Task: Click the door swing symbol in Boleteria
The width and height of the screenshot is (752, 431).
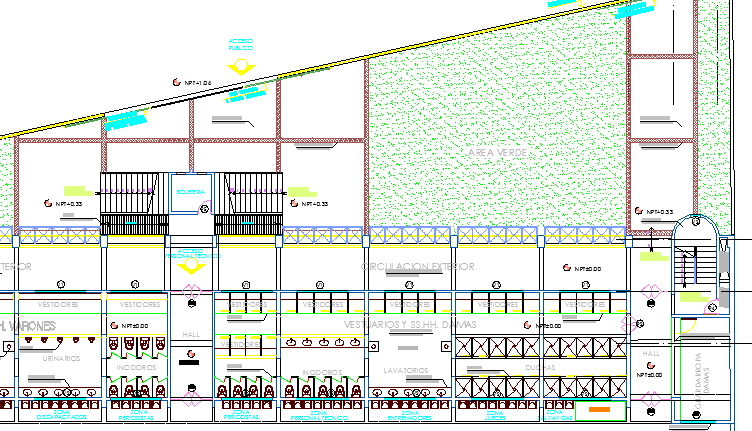Action: (205, 209)
